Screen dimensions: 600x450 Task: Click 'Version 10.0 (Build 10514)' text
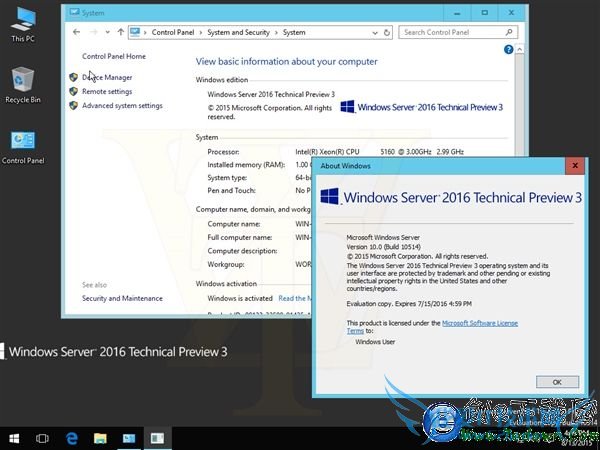pos(383,247)
